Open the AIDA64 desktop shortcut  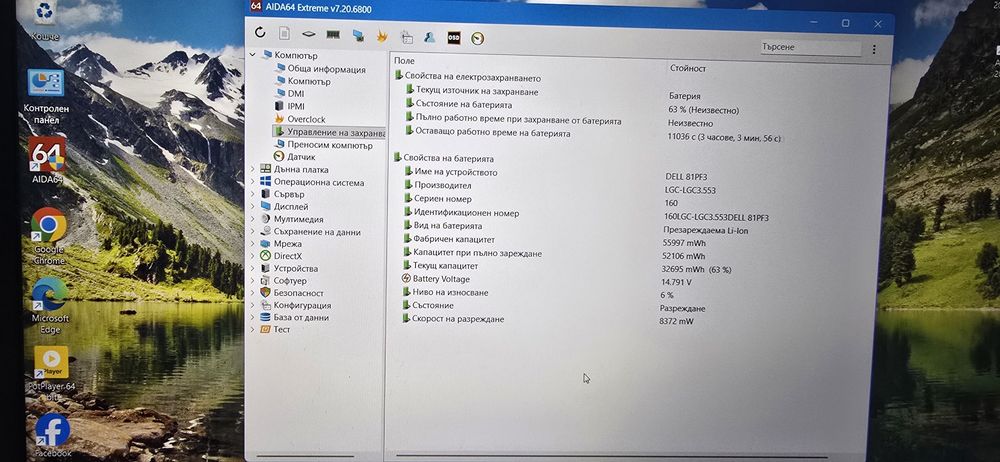(47, 160)
